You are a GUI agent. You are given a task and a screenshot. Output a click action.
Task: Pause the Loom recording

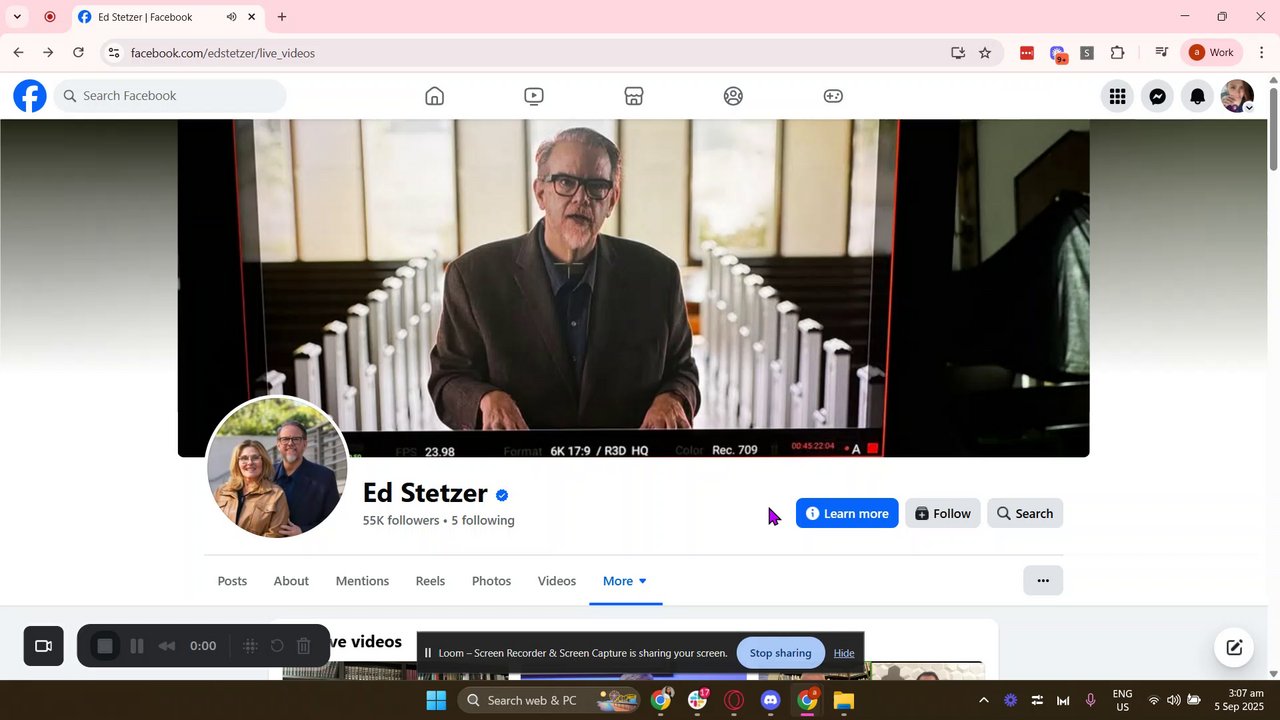(x=138, y=646)
